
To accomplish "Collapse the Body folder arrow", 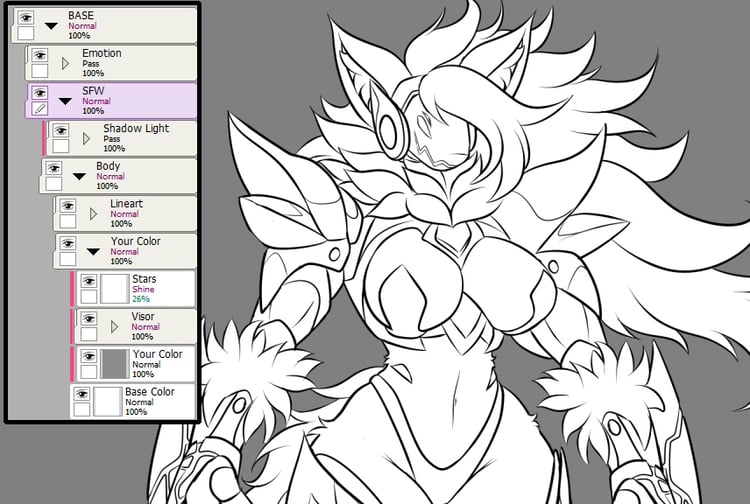I will point(79,176).
